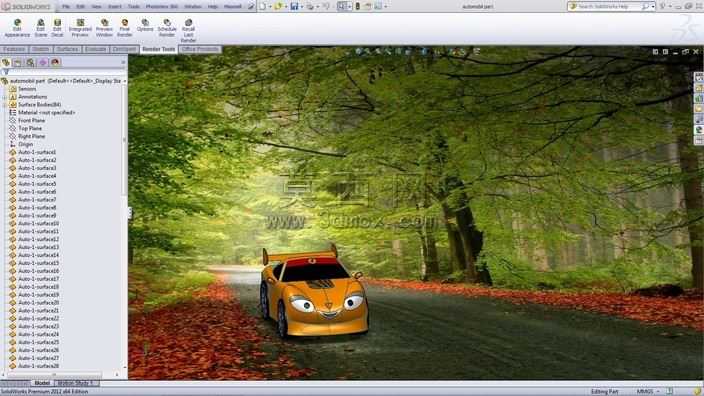Click the feature tree horizontal scrollbar
Screen dimensions: 704x396
click(x=56, y=374)
